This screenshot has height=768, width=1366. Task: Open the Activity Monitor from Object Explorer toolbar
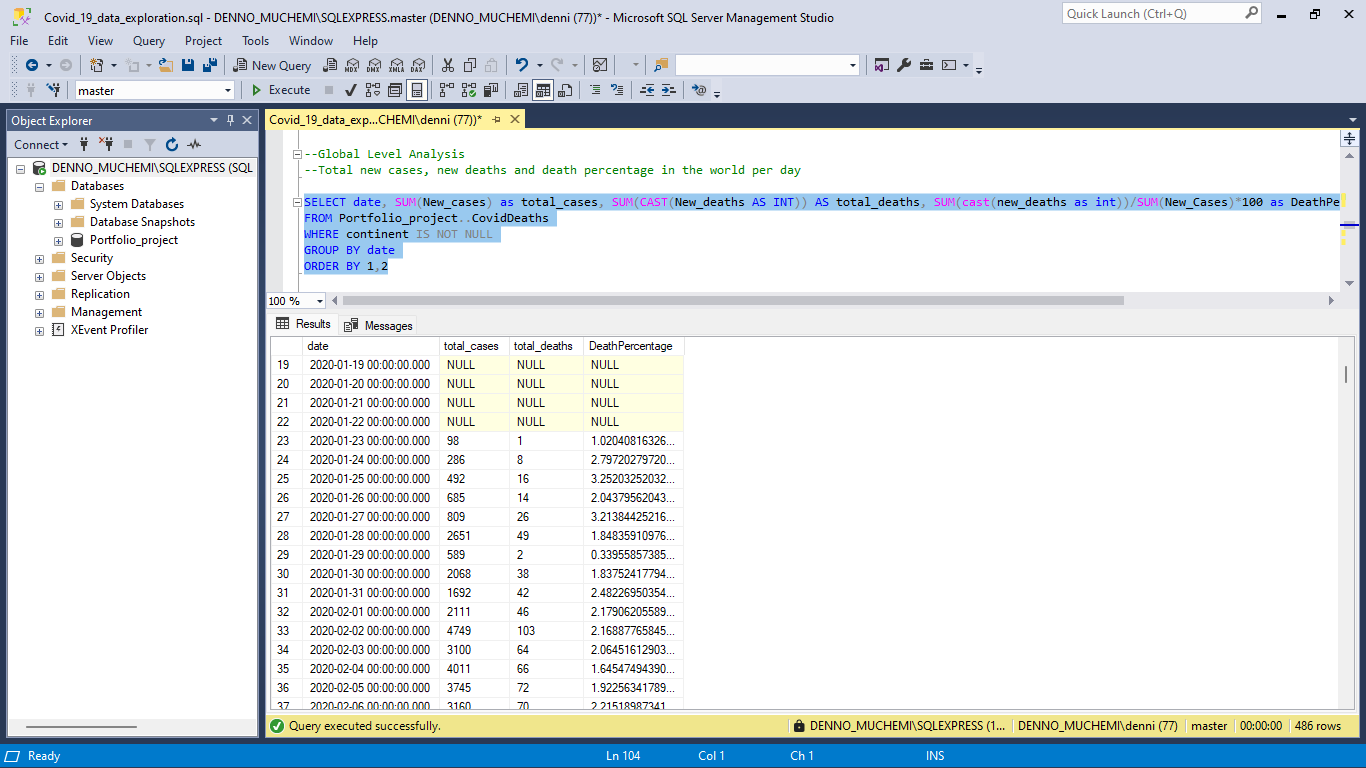[193, 145]
